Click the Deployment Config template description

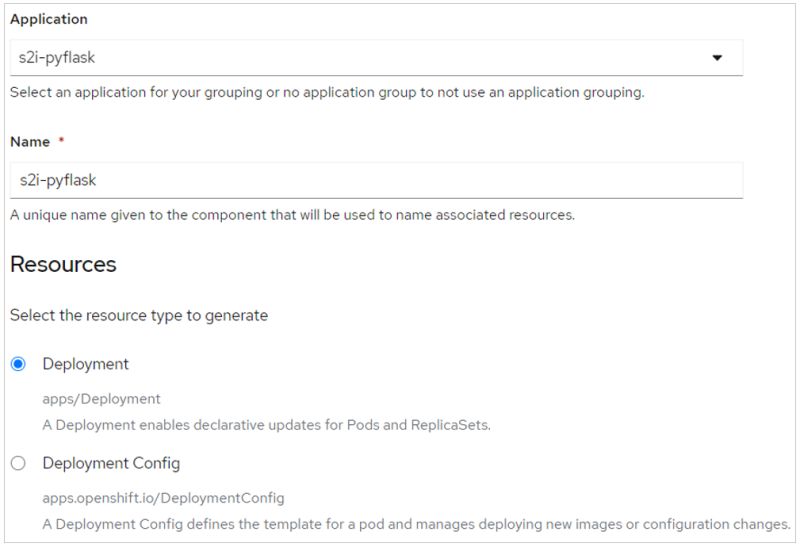pos(416,524)
